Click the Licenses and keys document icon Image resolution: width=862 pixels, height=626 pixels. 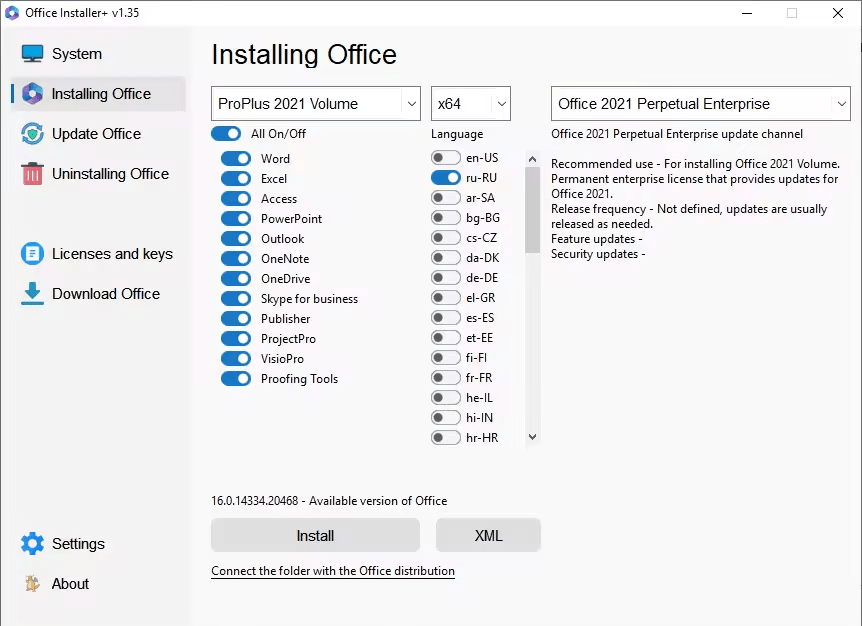pos(32,253)
